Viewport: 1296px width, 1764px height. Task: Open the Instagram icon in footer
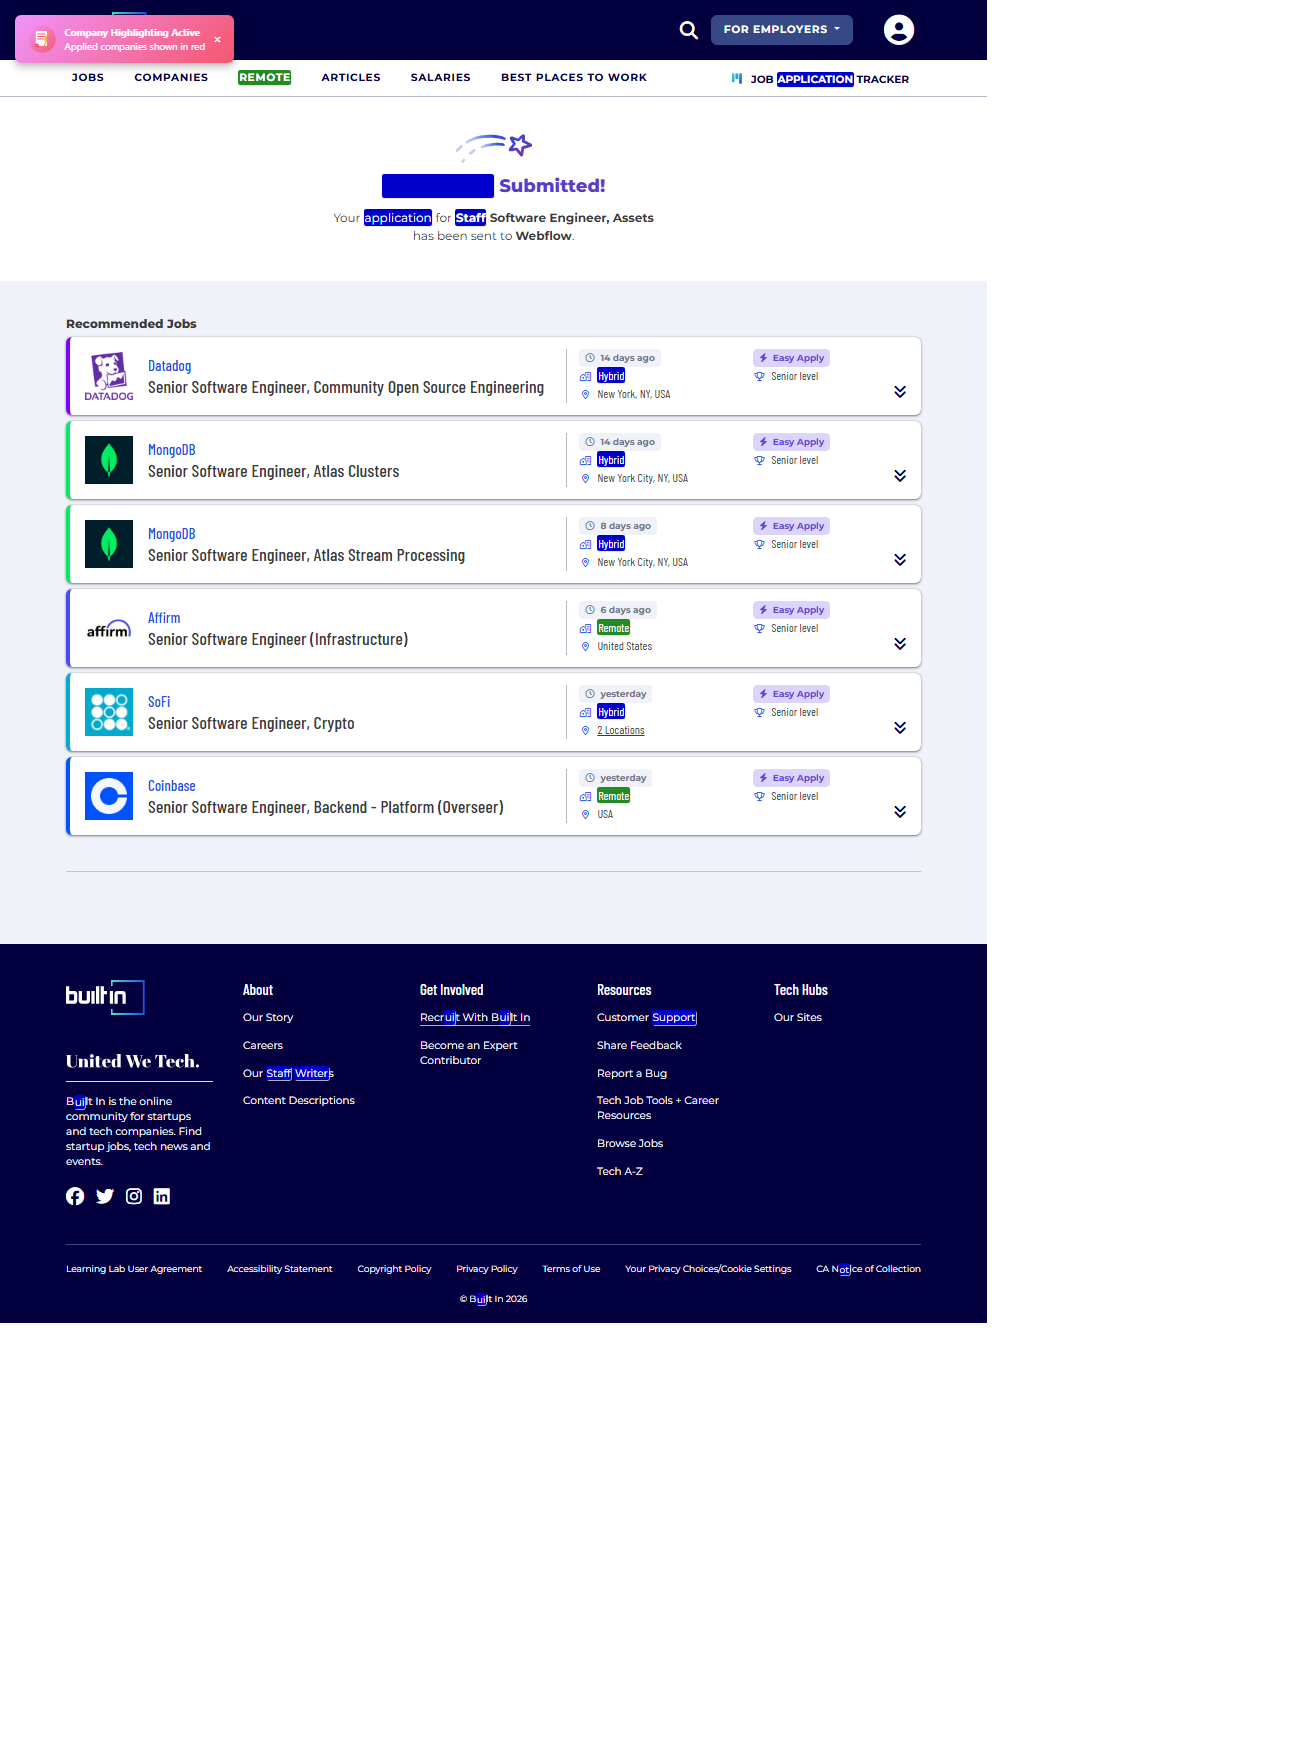pyautogui.click(x=134, y=1196)
